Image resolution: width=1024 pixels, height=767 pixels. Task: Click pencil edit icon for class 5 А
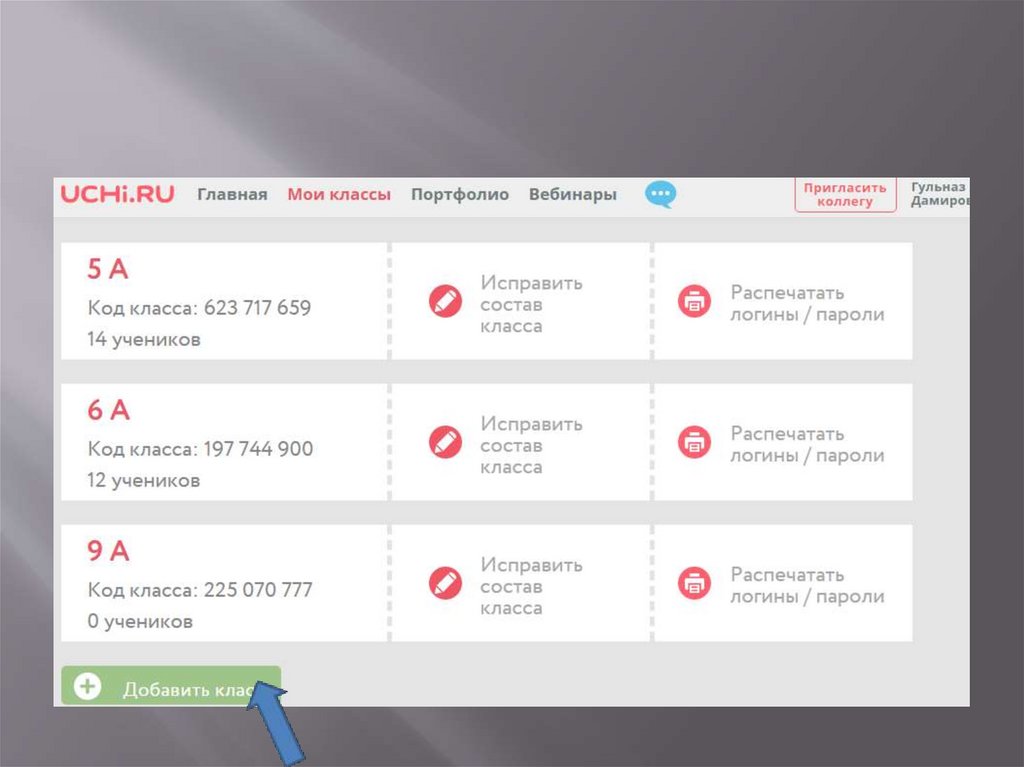[x=445, y=301]
